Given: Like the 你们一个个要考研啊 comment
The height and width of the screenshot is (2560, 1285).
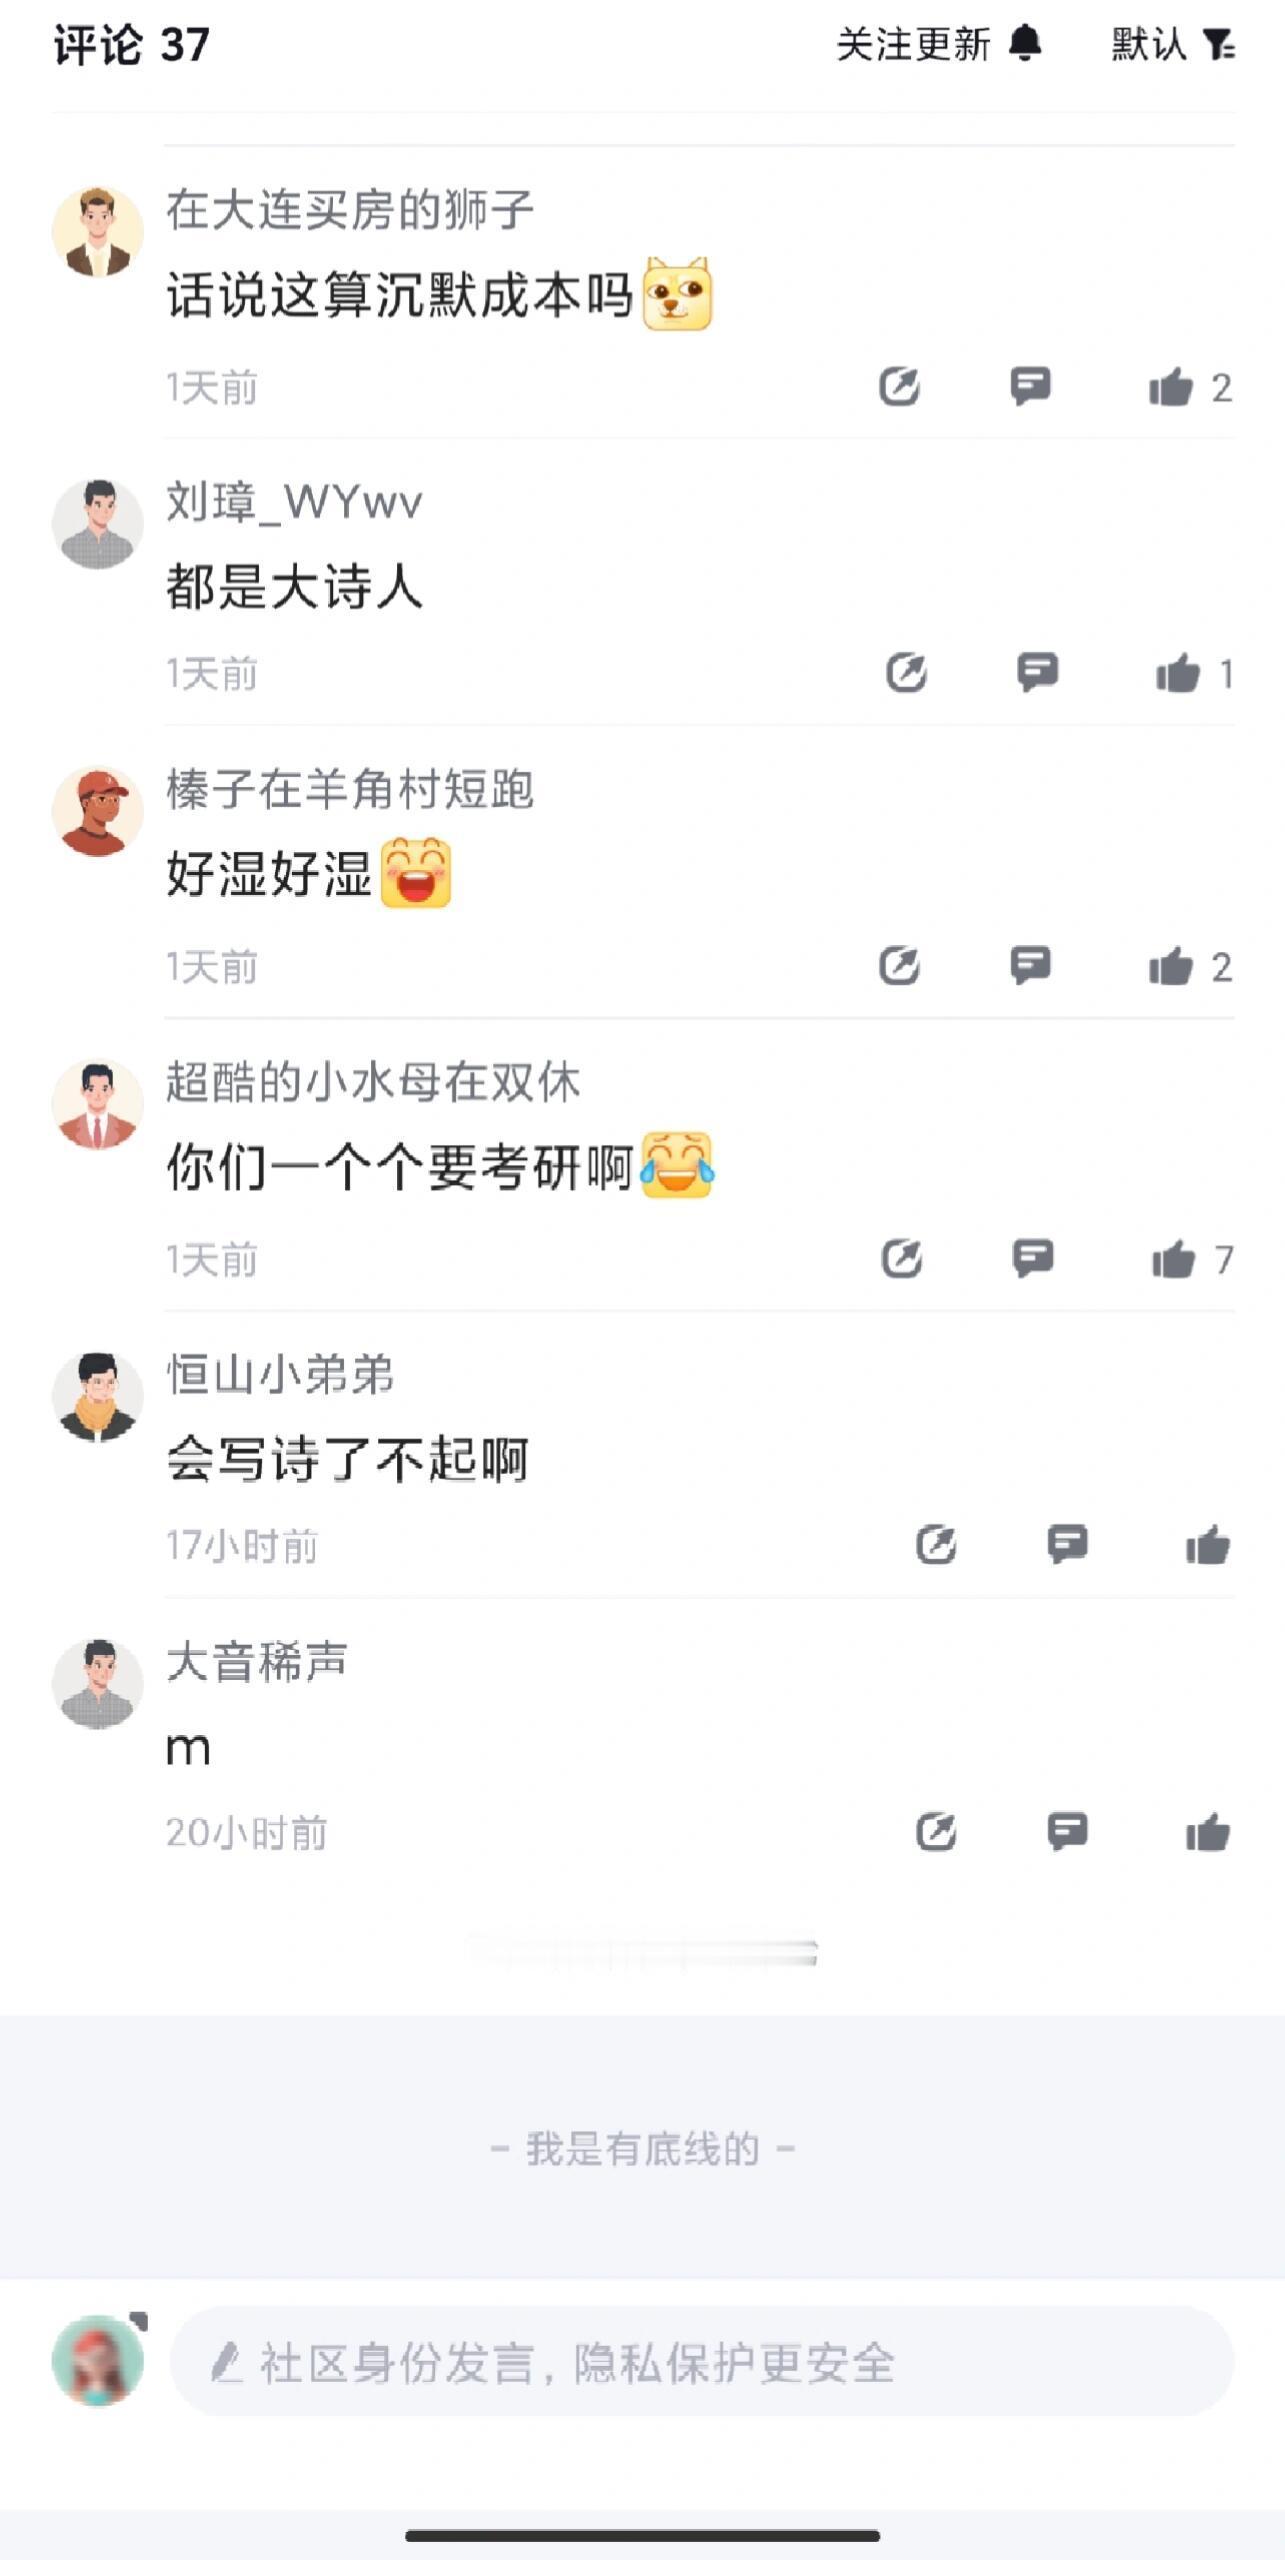Looking at the screenshot, I should tap(1174, 1259).
